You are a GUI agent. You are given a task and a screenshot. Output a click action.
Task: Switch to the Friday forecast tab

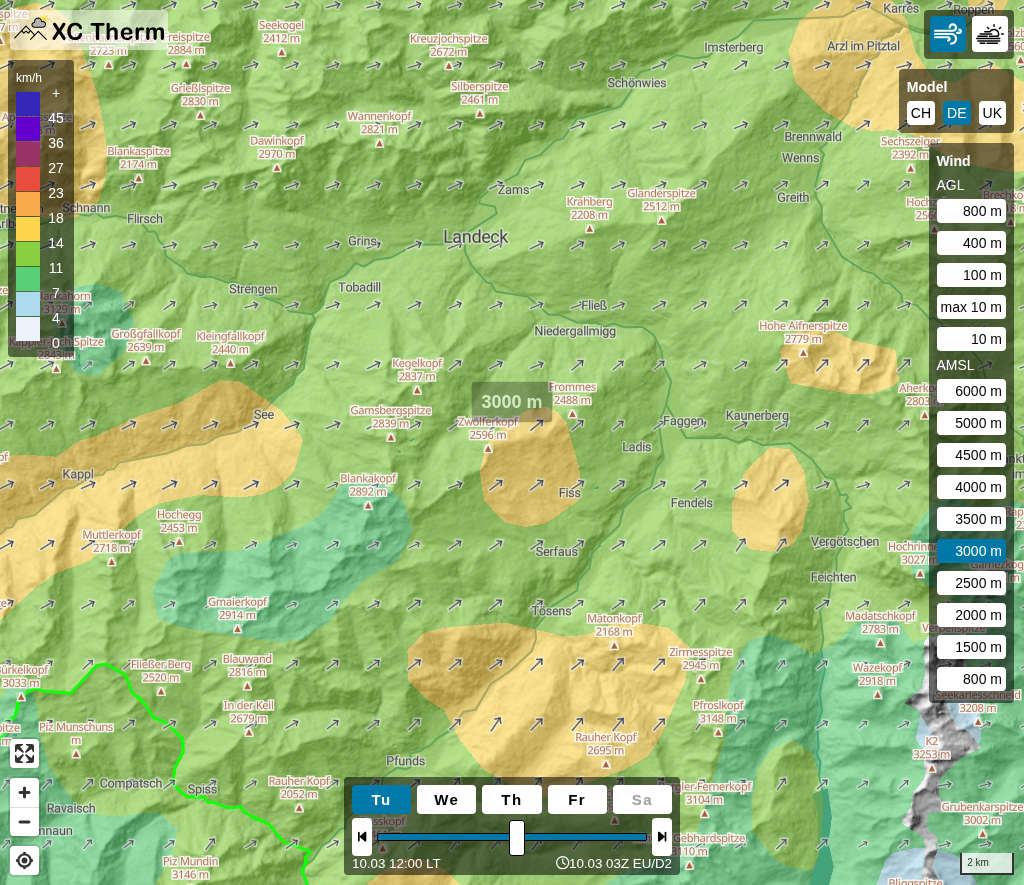point(577,800)
